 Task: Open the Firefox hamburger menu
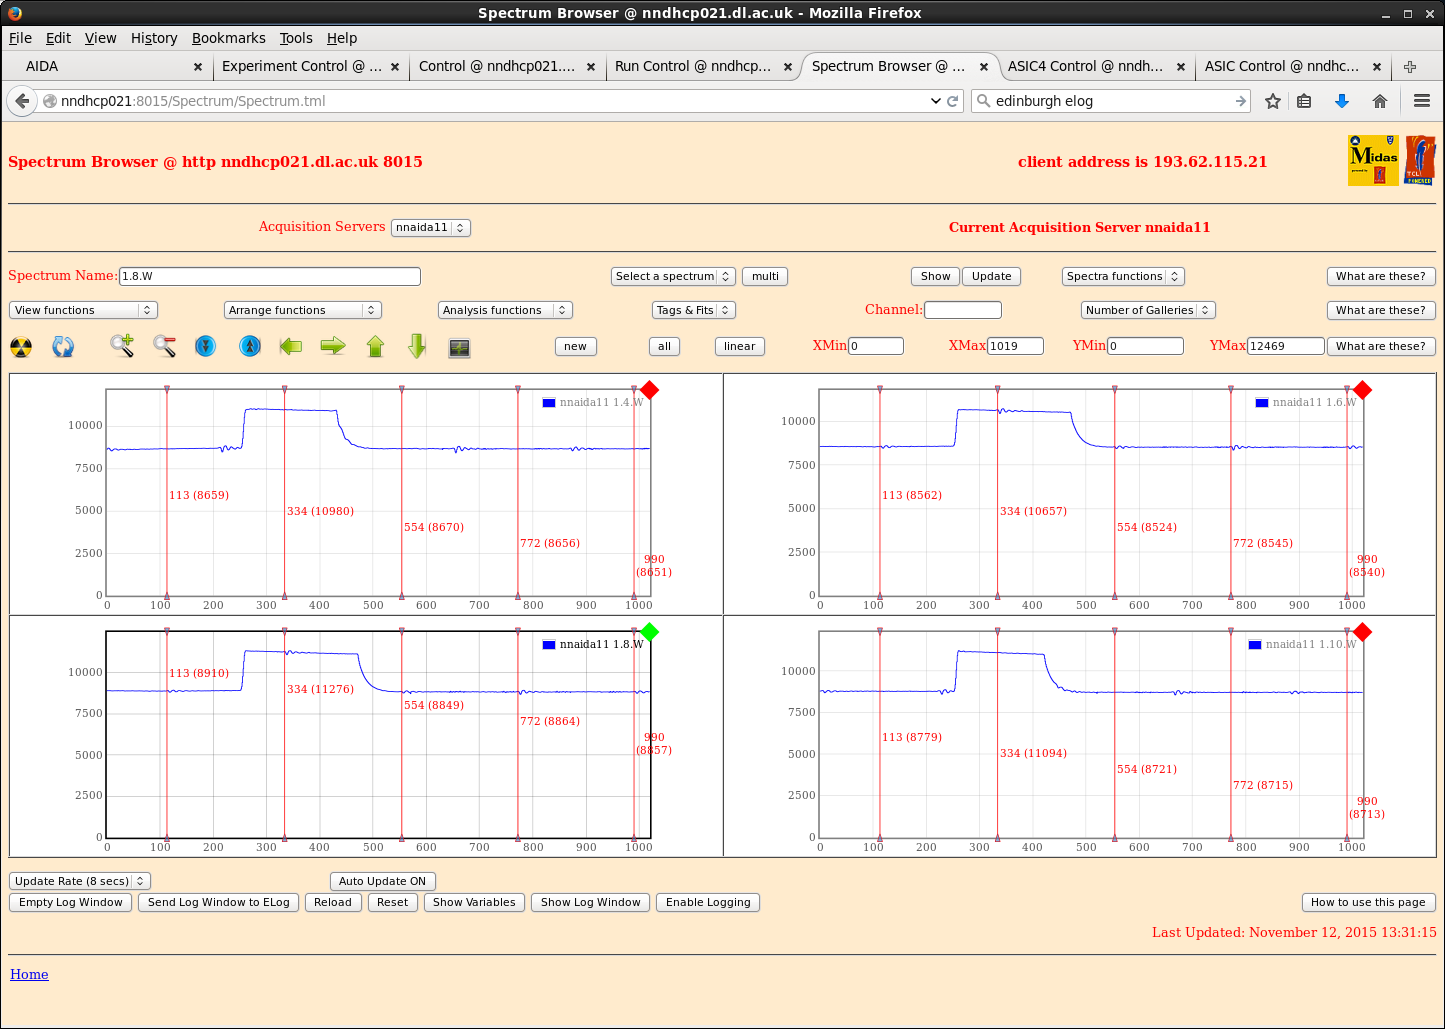(1422, 101)
